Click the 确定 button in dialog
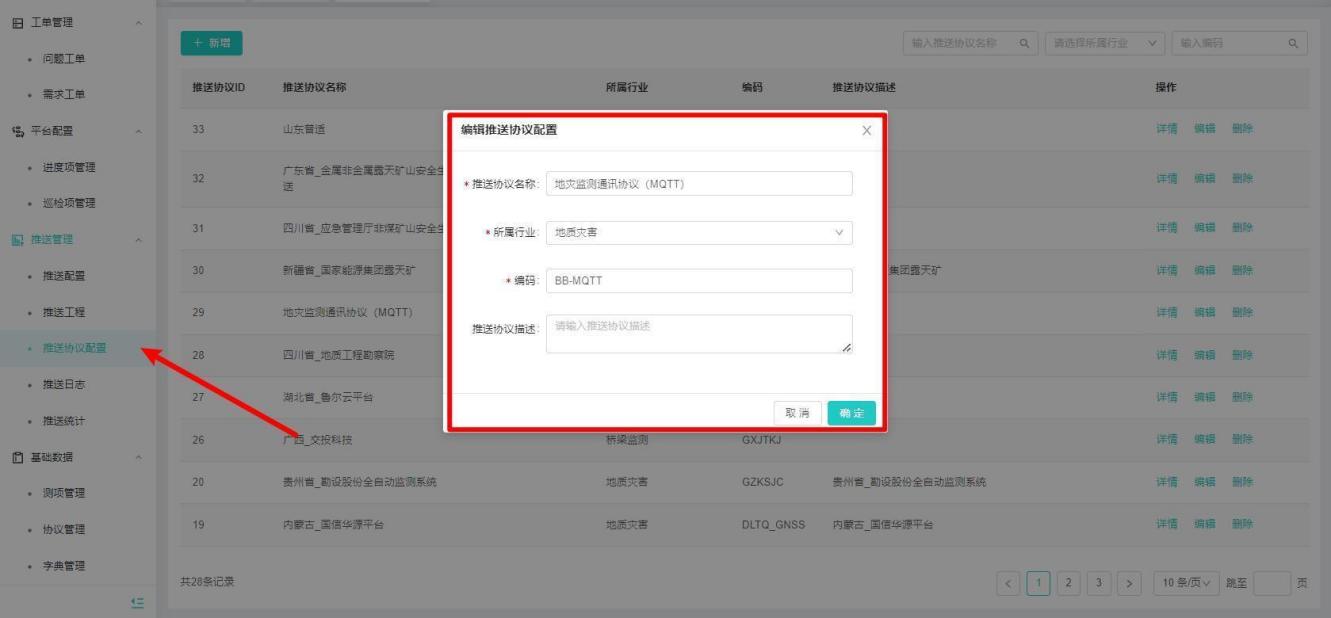 point(851,413)
